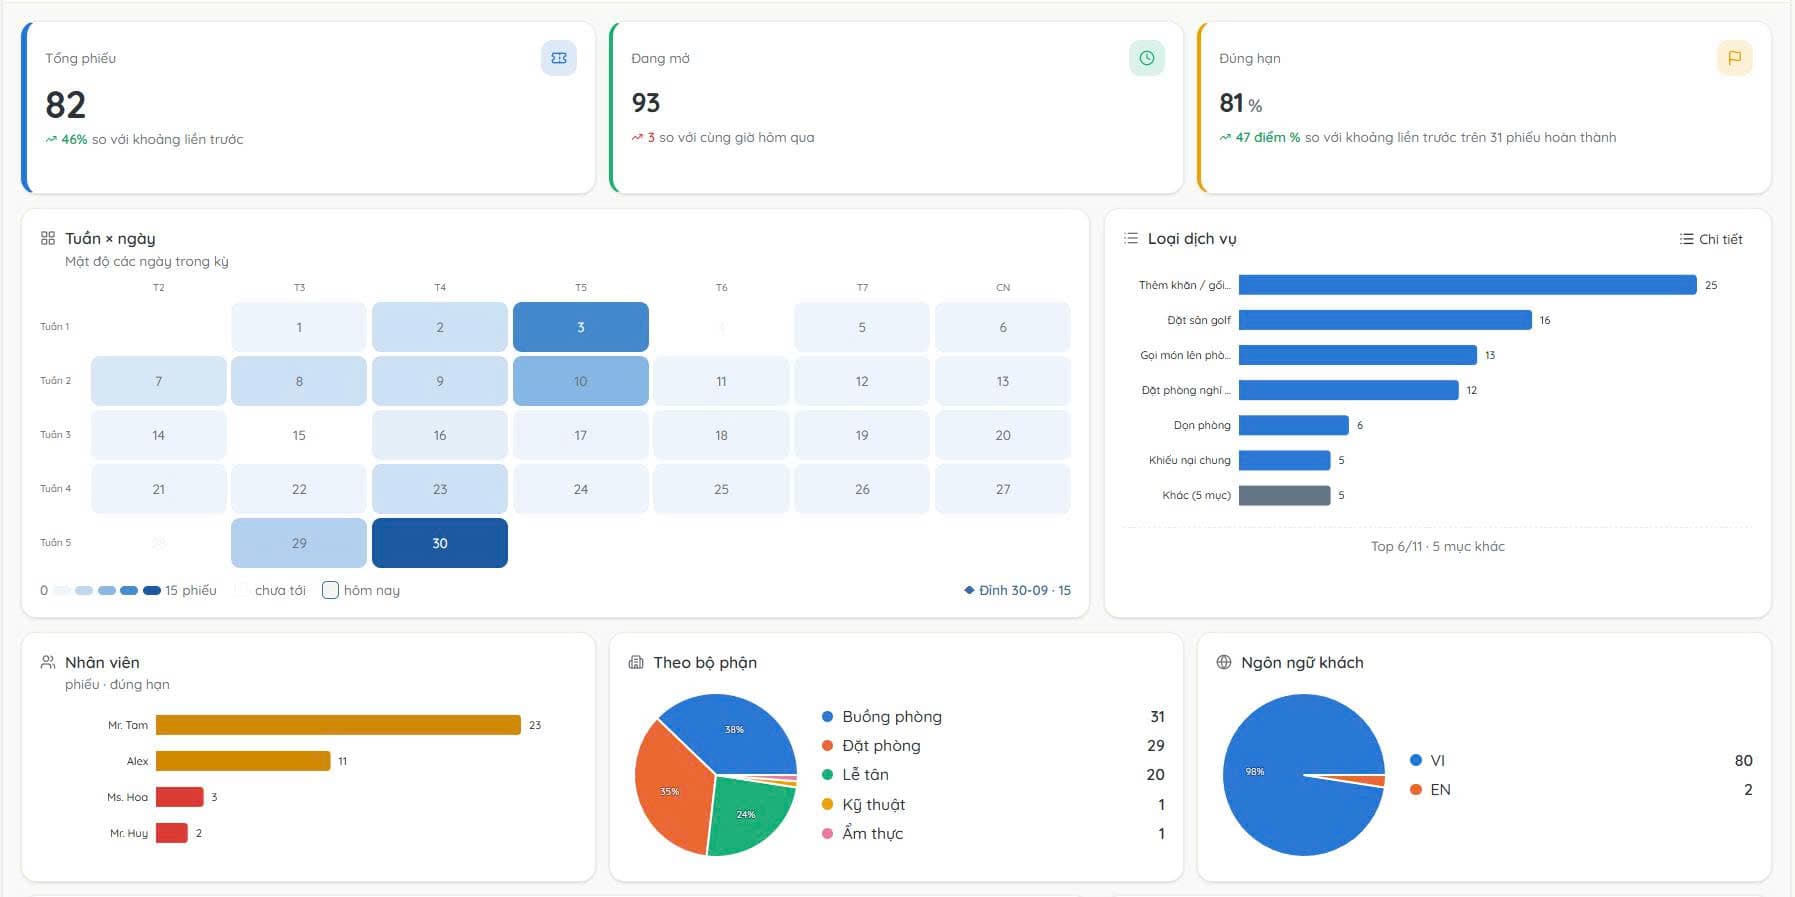
Task: Click the Đặt sân golf bar
Action: pyautogui.click(x=1385, y=320)
